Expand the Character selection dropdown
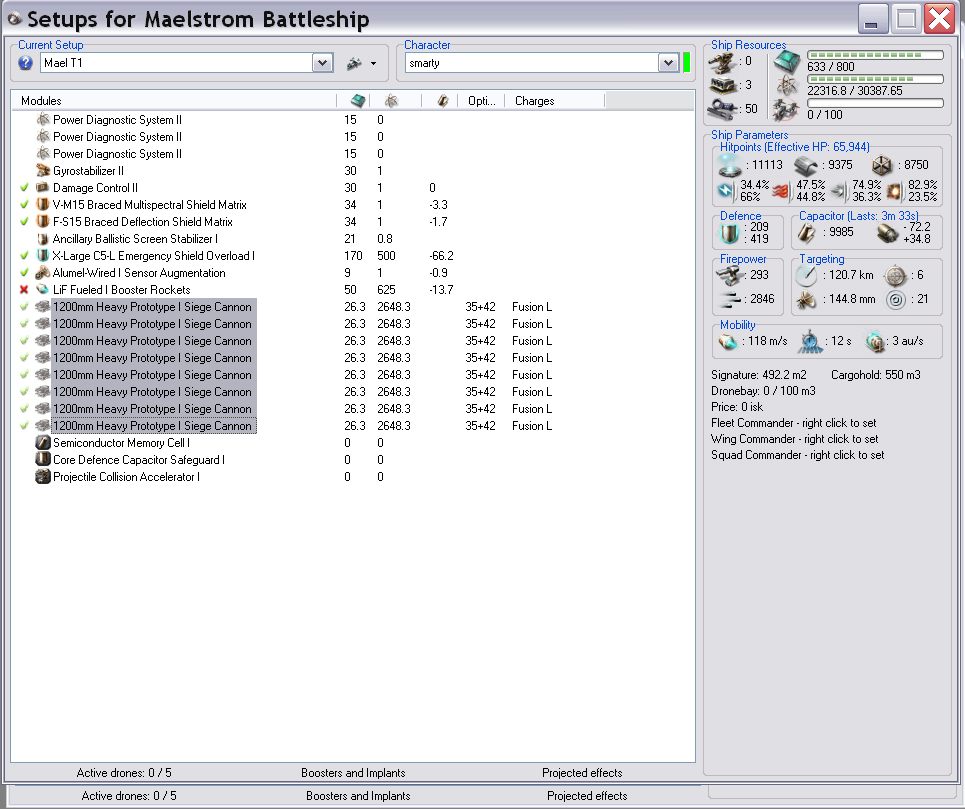Screen dimensions: 965x809 (668, 63)
